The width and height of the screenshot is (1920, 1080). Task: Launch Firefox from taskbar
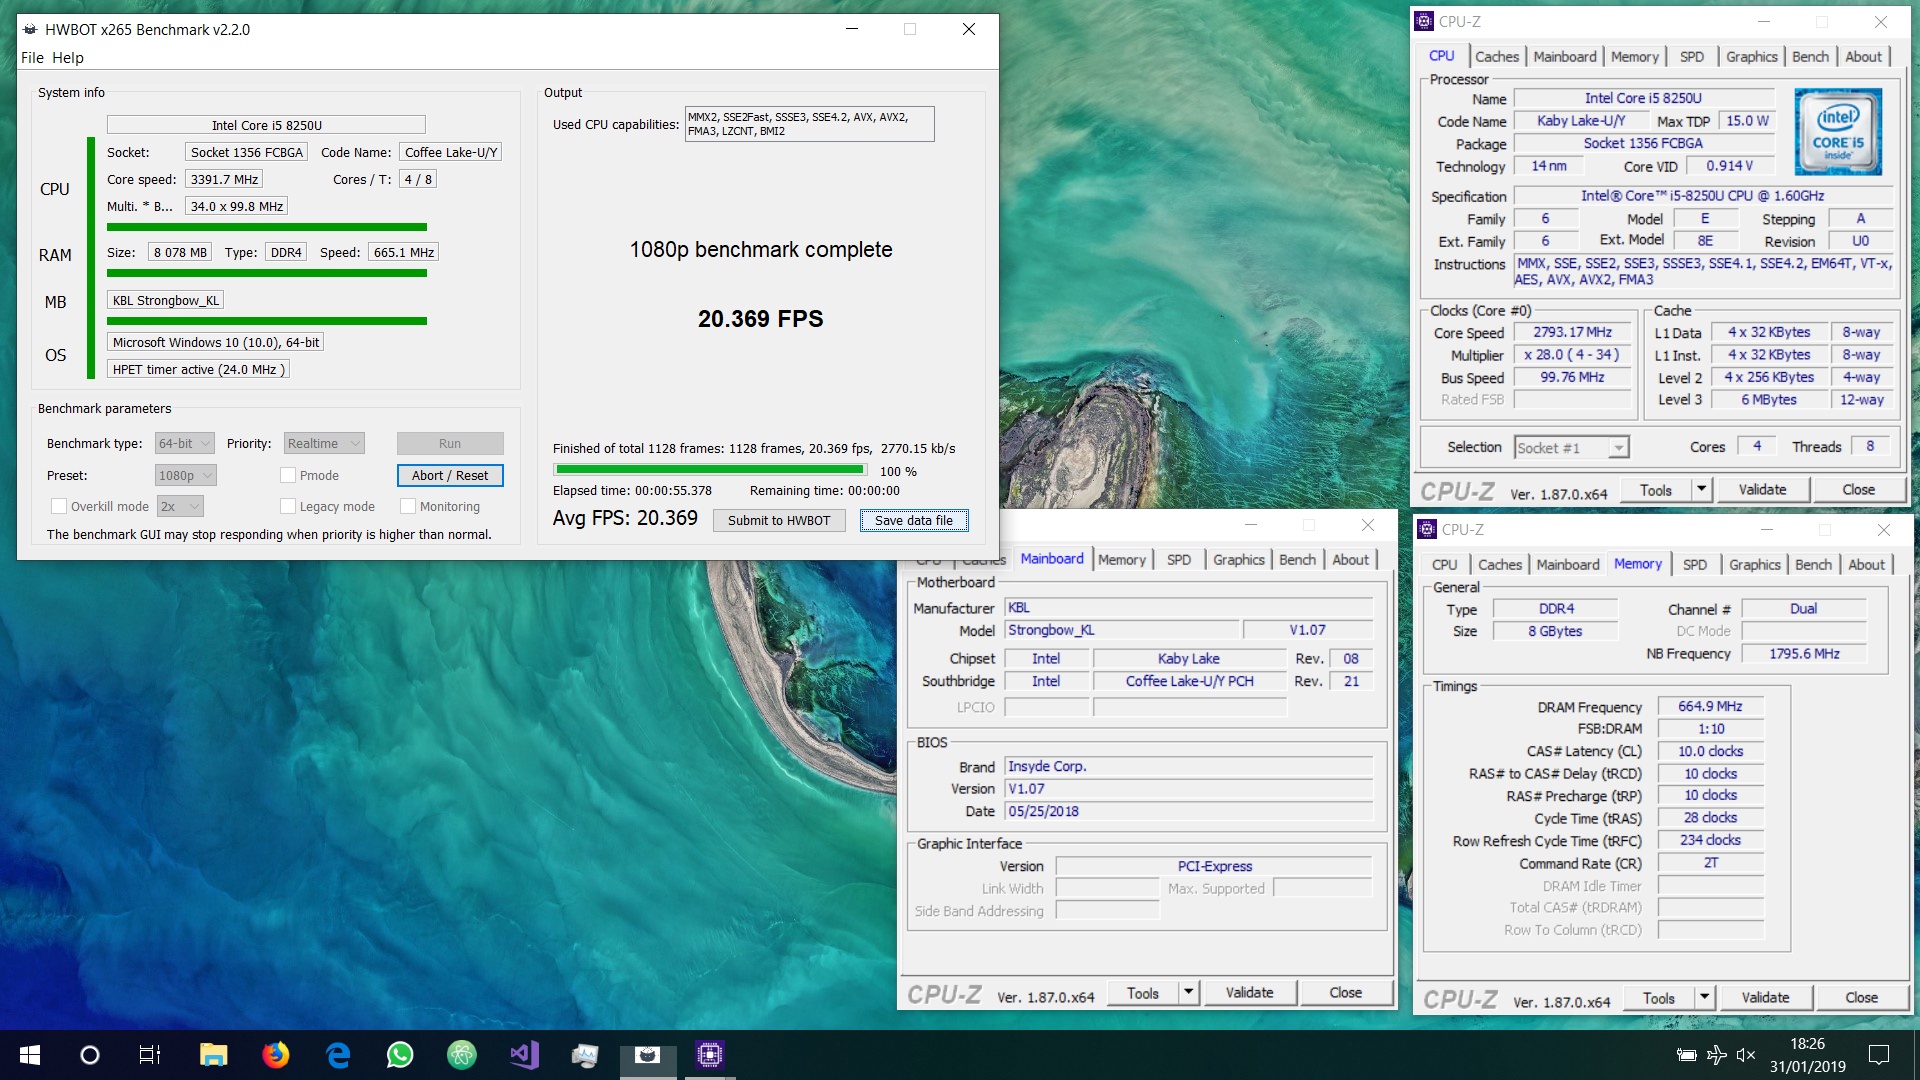point(276,1055)
